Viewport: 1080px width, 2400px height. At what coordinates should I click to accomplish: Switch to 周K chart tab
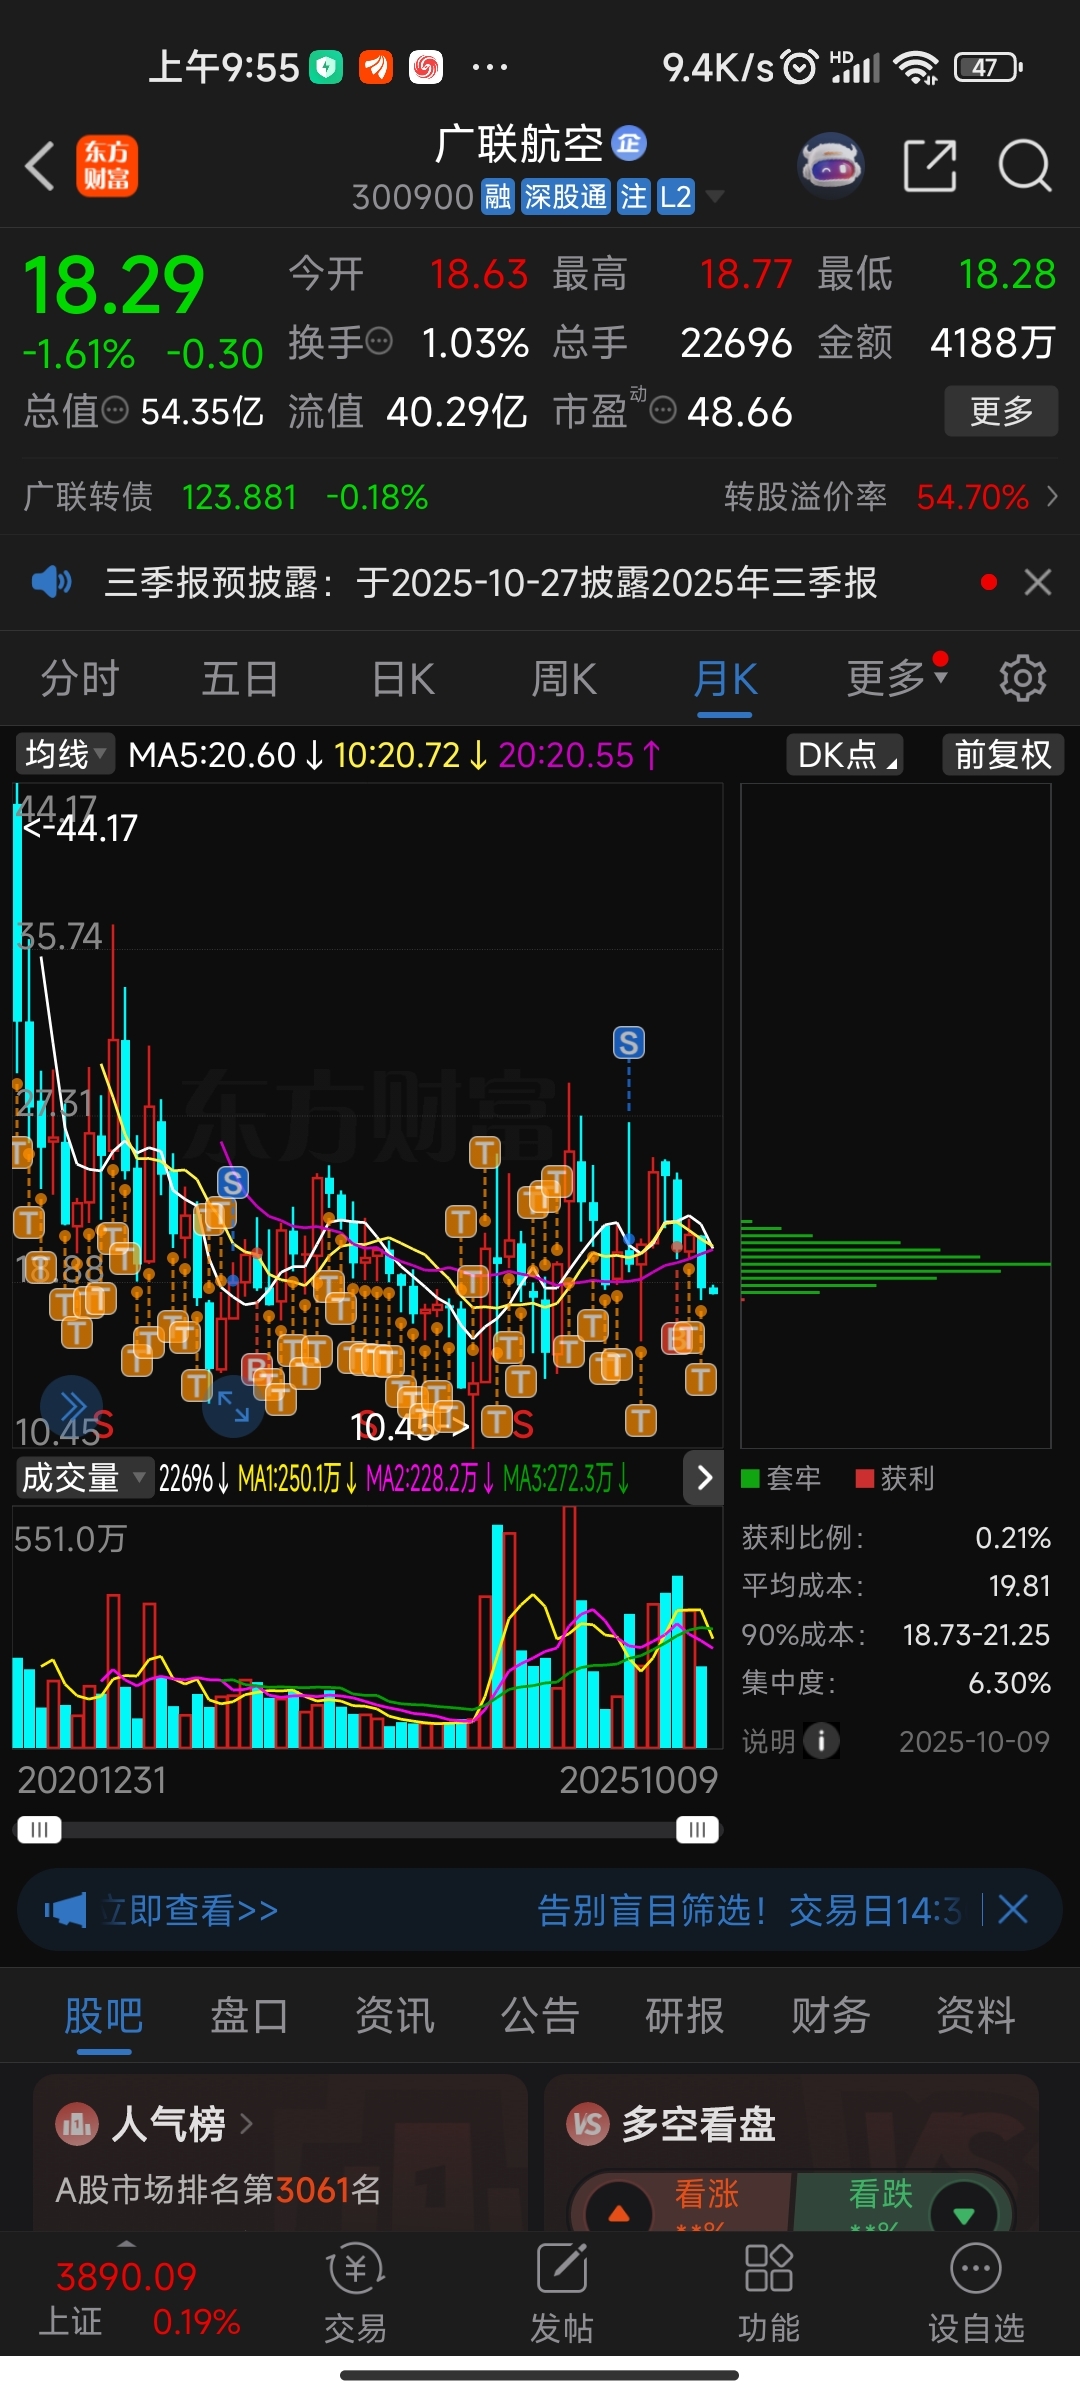[563, 679]
